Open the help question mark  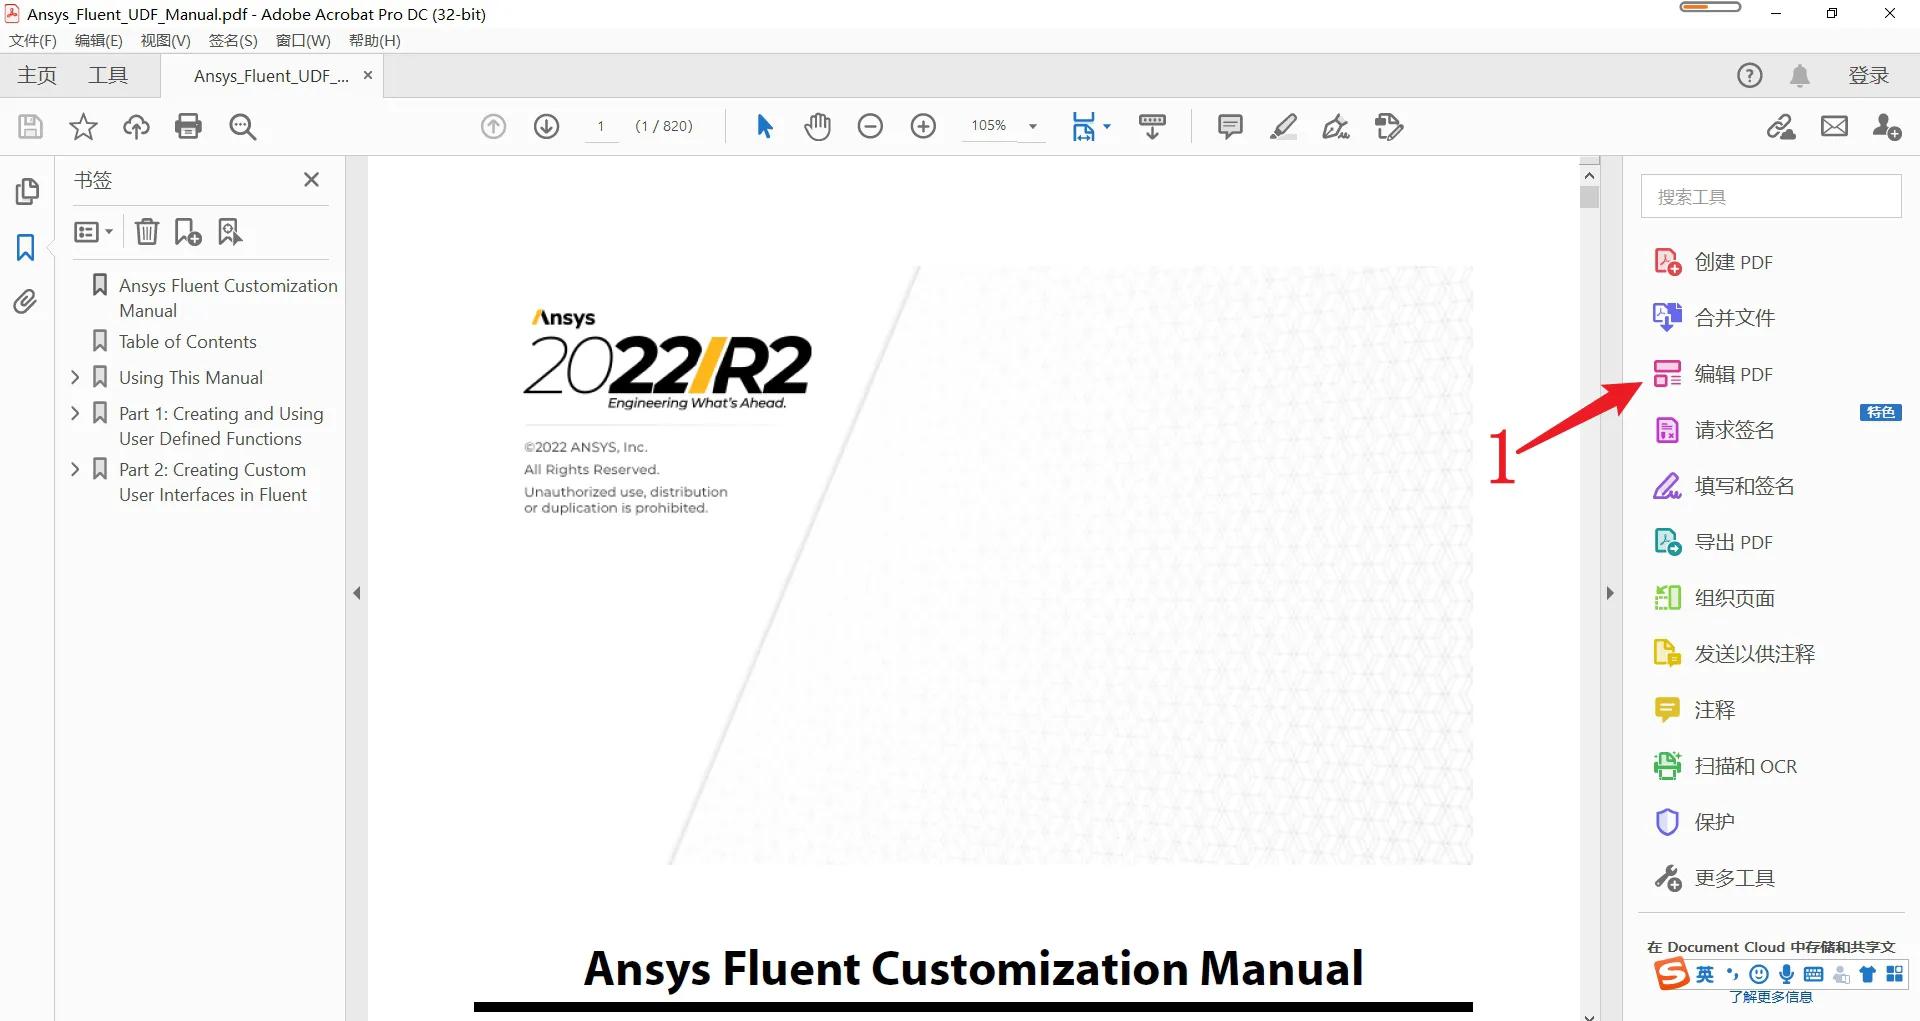tap(1749, 75)
